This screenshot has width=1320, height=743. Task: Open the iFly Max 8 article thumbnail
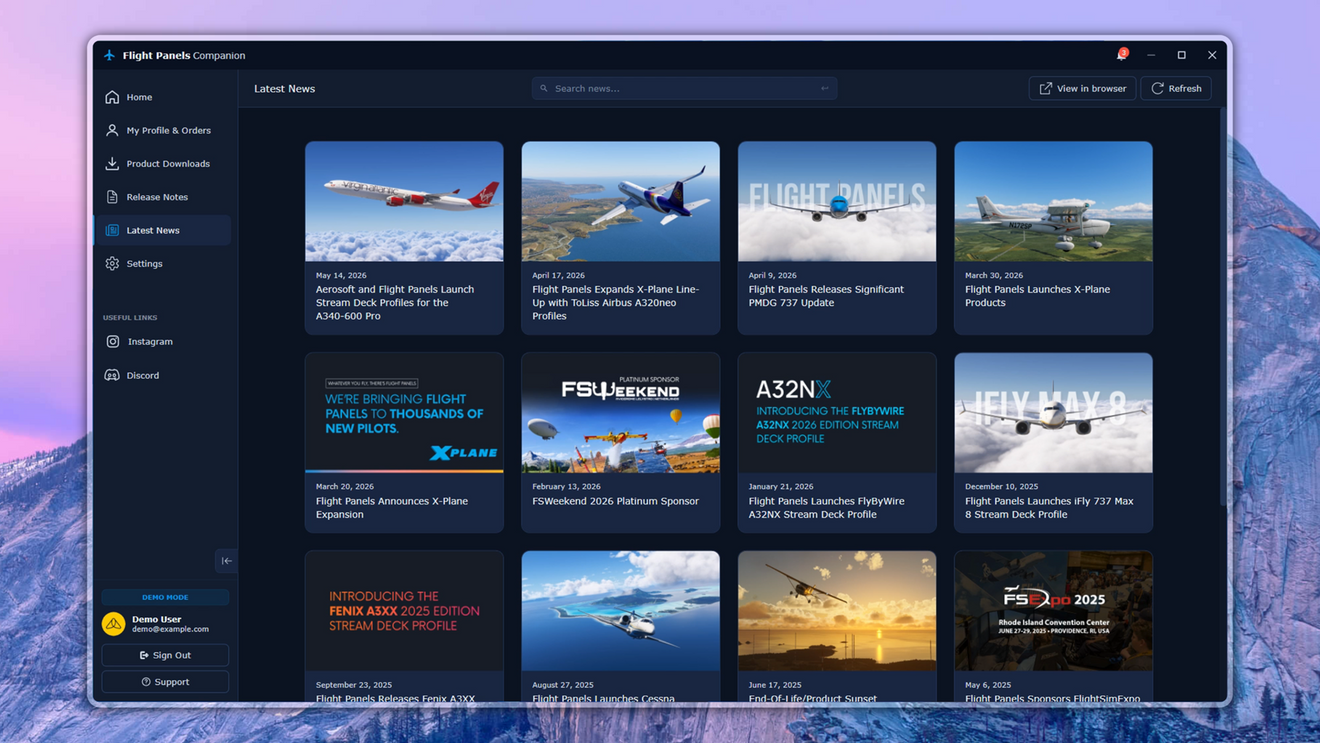(1053, 412)
